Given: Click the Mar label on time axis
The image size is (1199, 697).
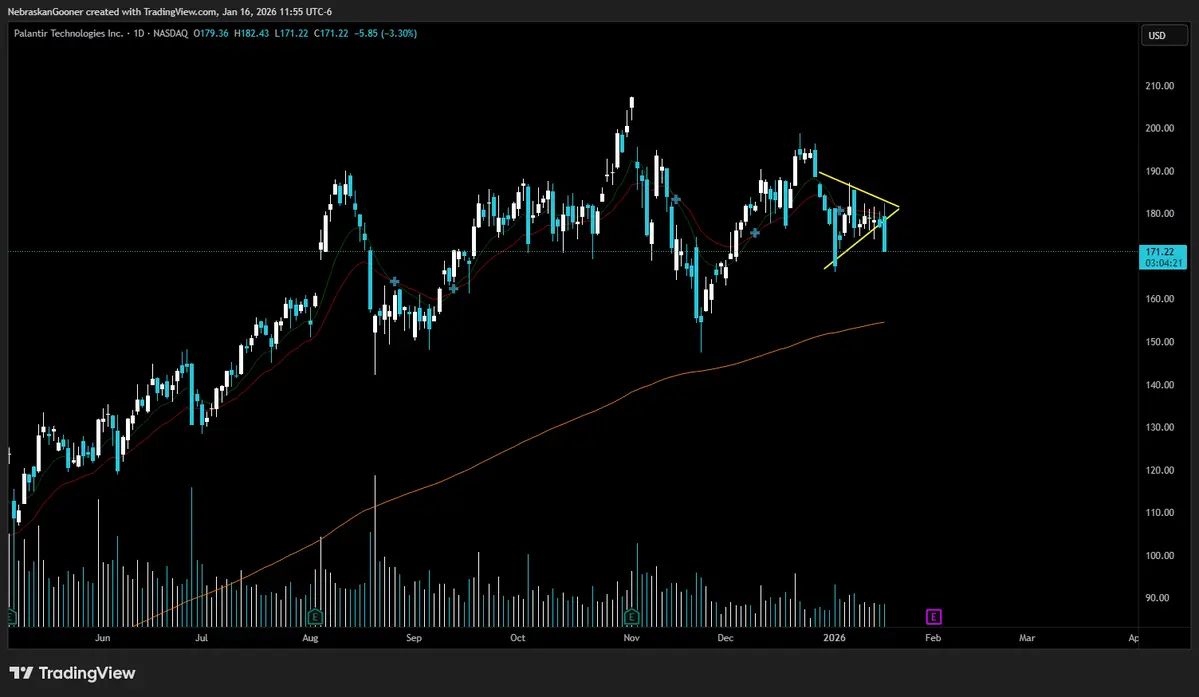Looking at the screenshot, I should 1026,637.
